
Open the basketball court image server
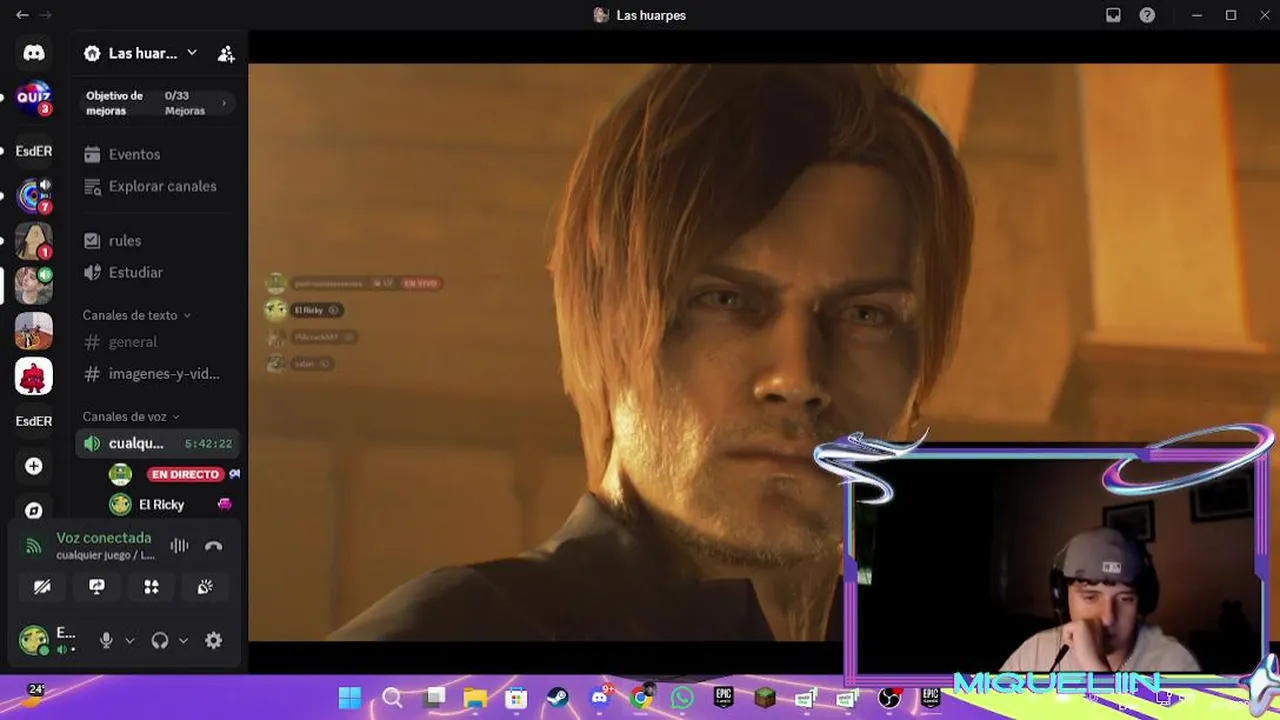[x=34, y=331]
